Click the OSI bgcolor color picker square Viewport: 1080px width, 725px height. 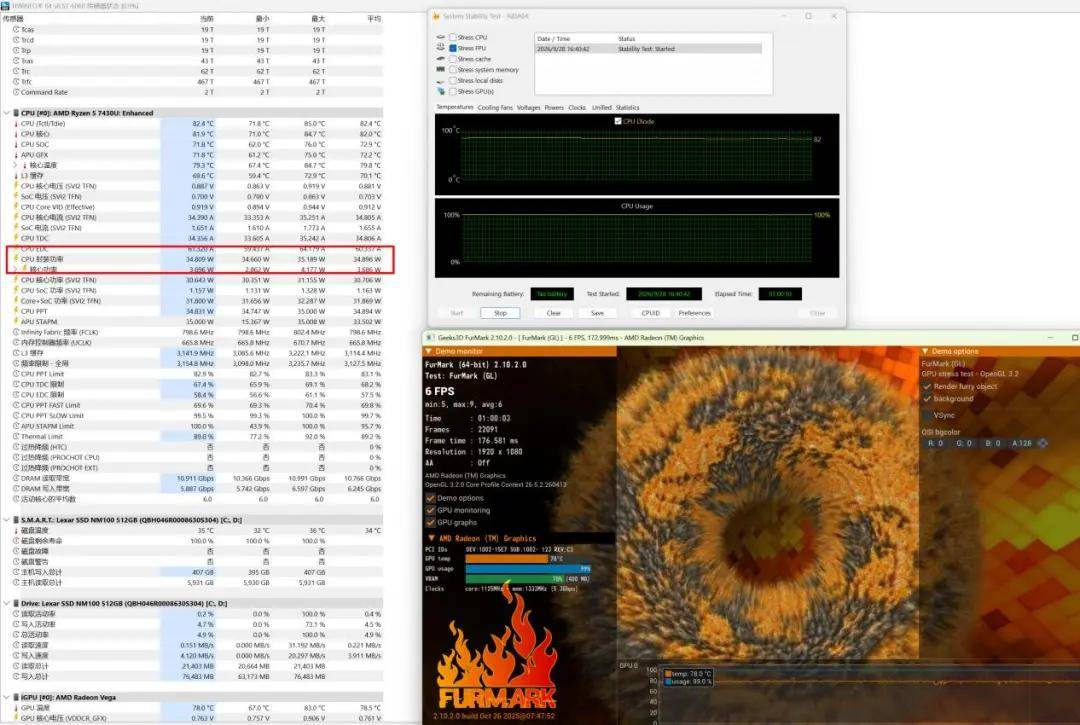(1043, 443)
